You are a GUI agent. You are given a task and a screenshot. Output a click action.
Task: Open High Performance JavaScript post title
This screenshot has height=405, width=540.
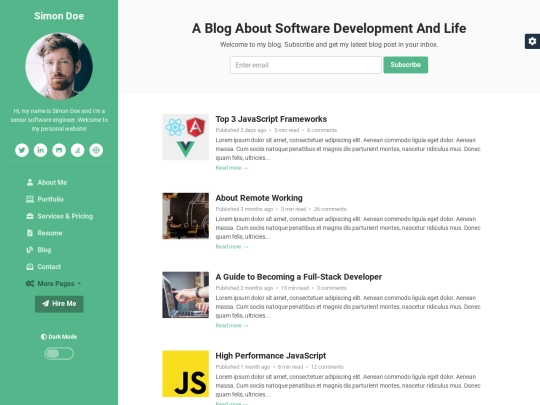[x=271, y=356]
